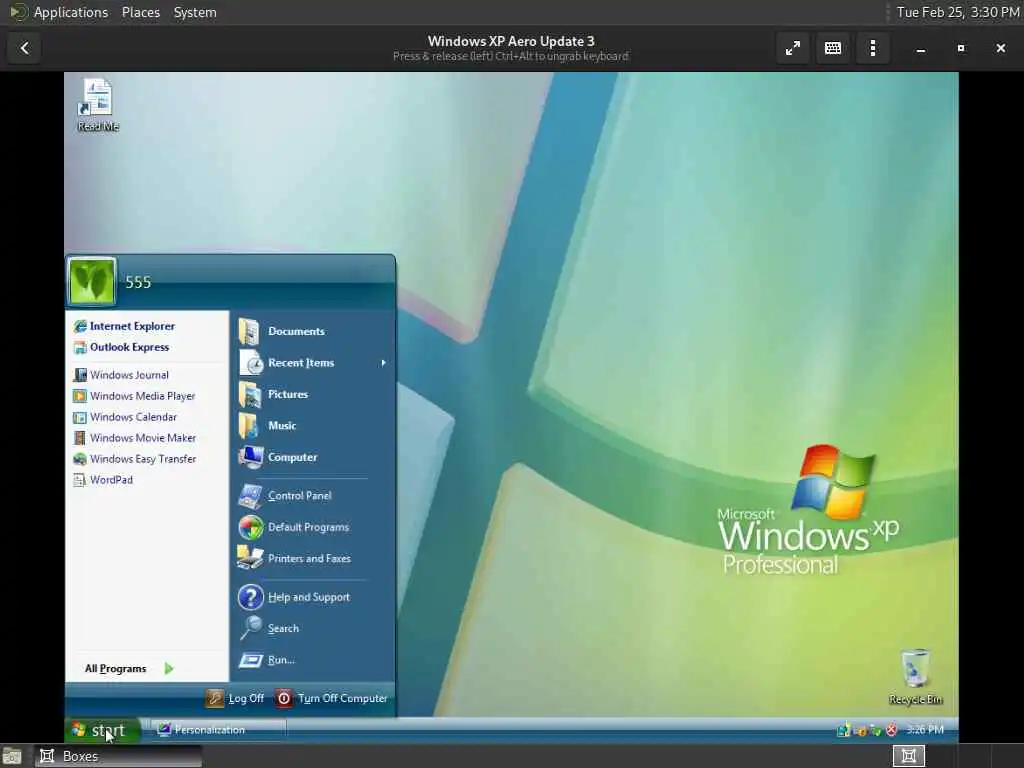Click the Windows start button
This screenshot has height=768, width=1024.
point(103,729)
